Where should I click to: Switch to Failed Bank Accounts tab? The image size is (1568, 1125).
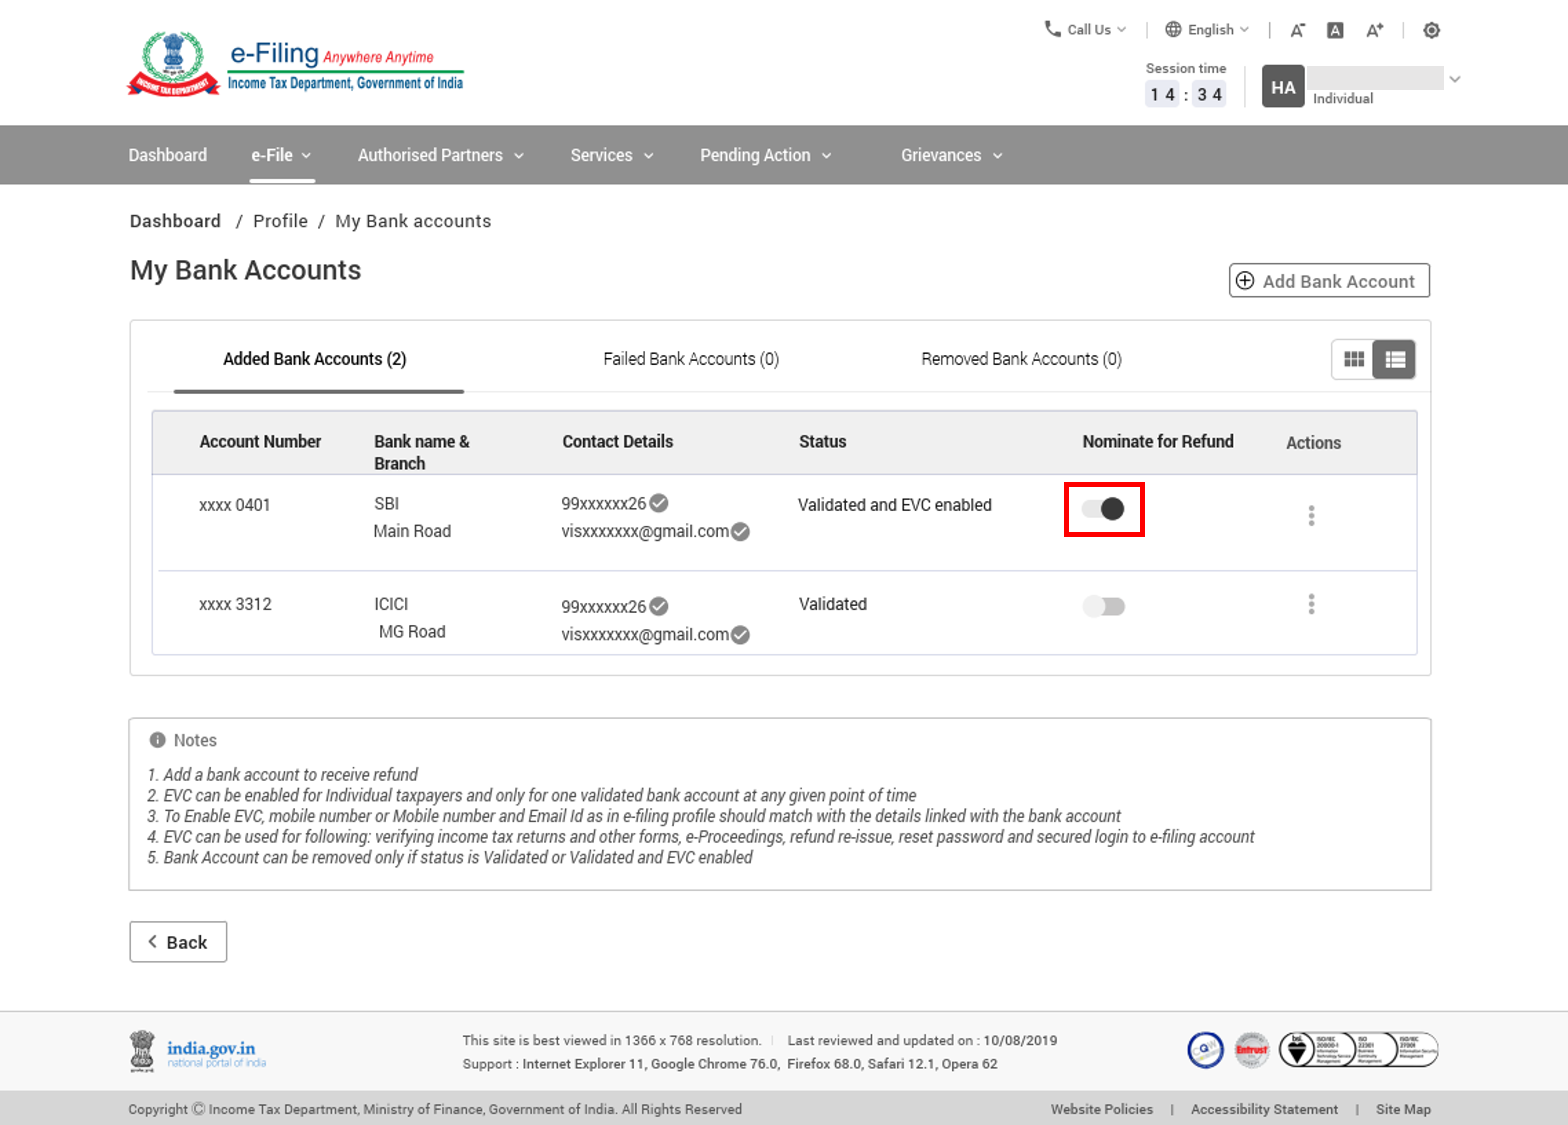(x=691, y=359)
